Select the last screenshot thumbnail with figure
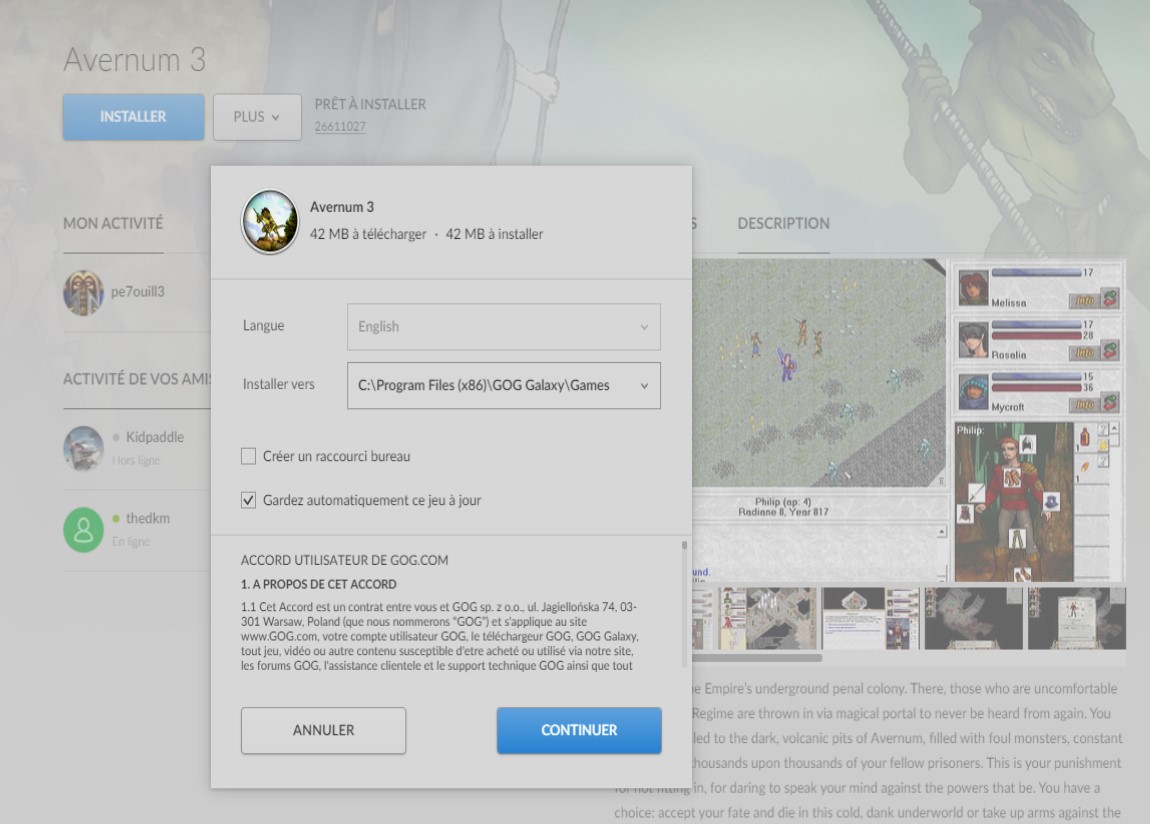 tap(1077, 618)
